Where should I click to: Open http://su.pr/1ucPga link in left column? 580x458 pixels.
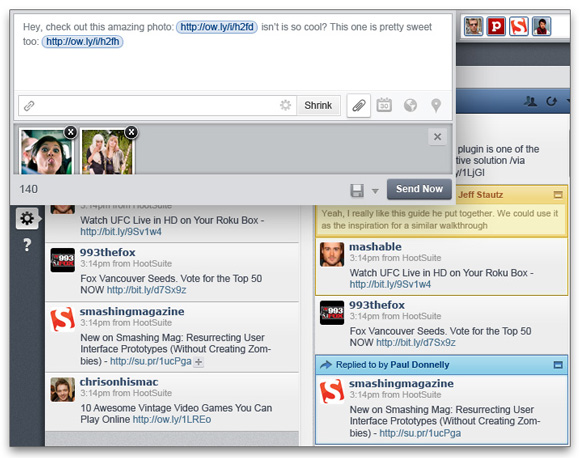[x=151, y=361]
